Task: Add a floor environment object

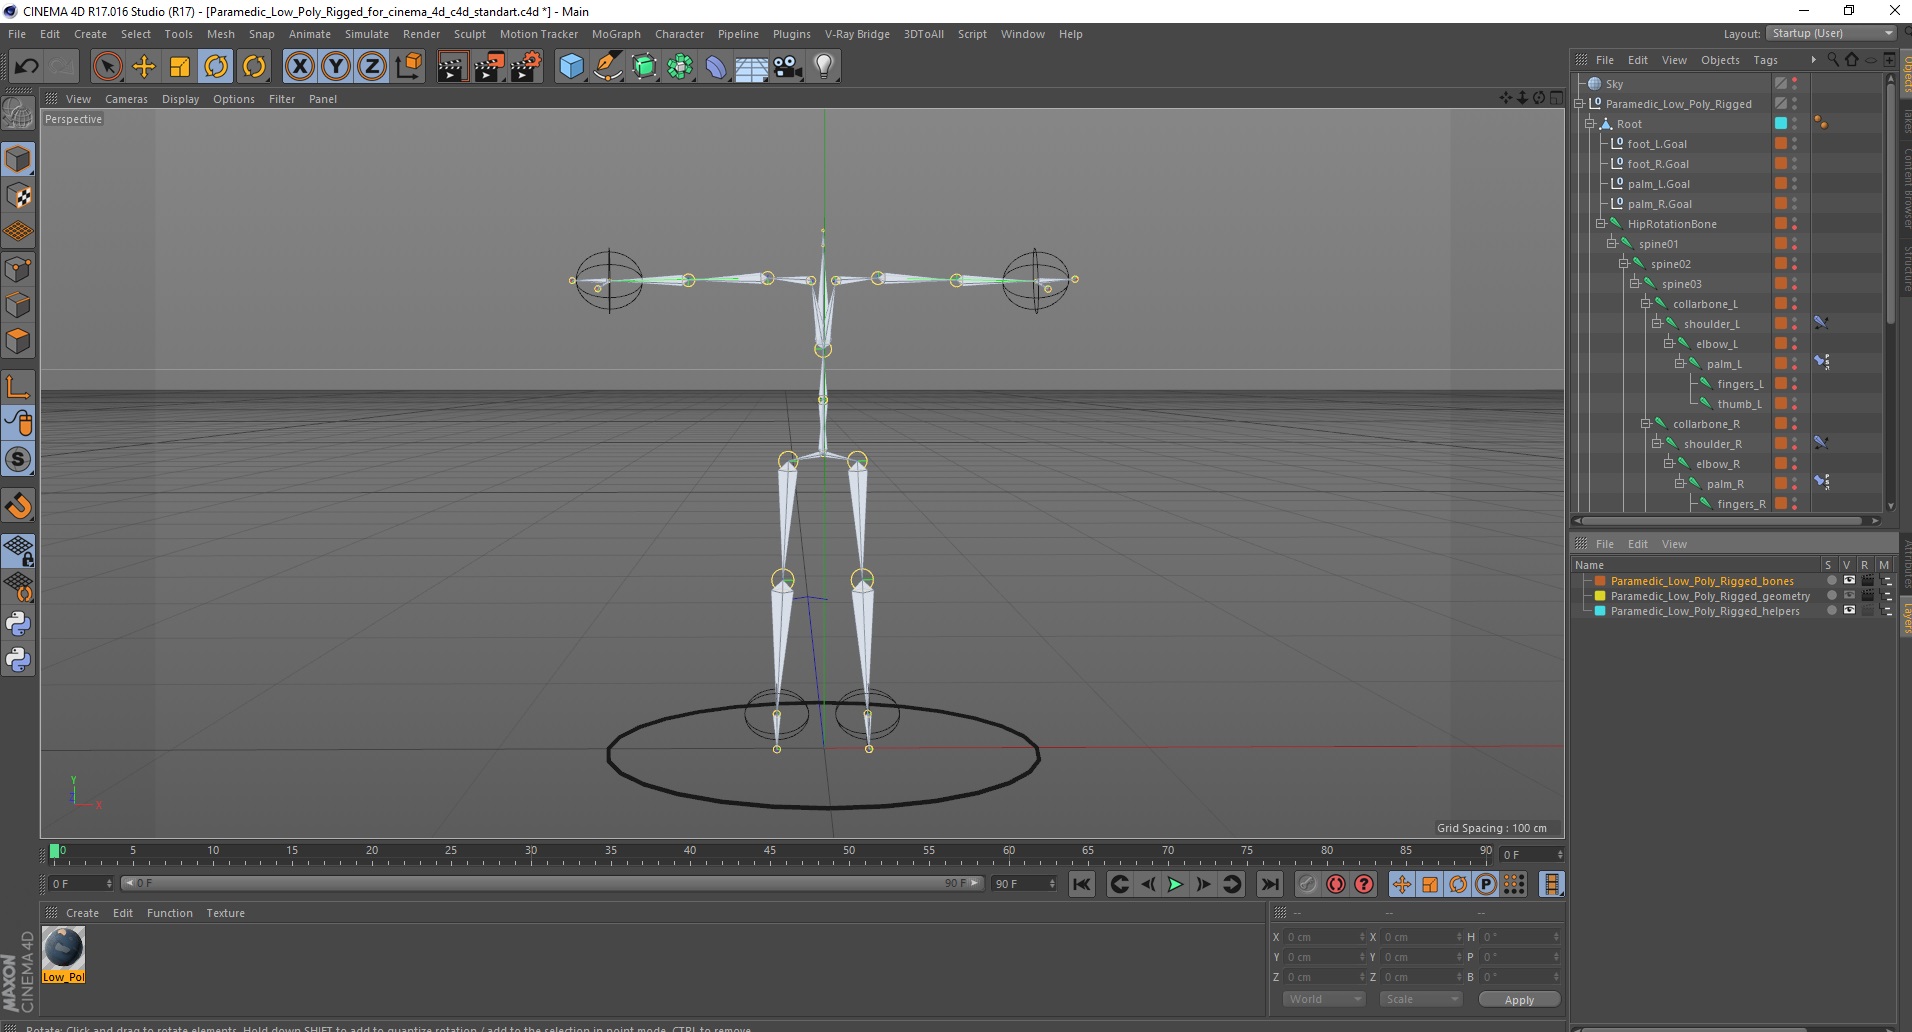Action: click(x=752, y=67)
